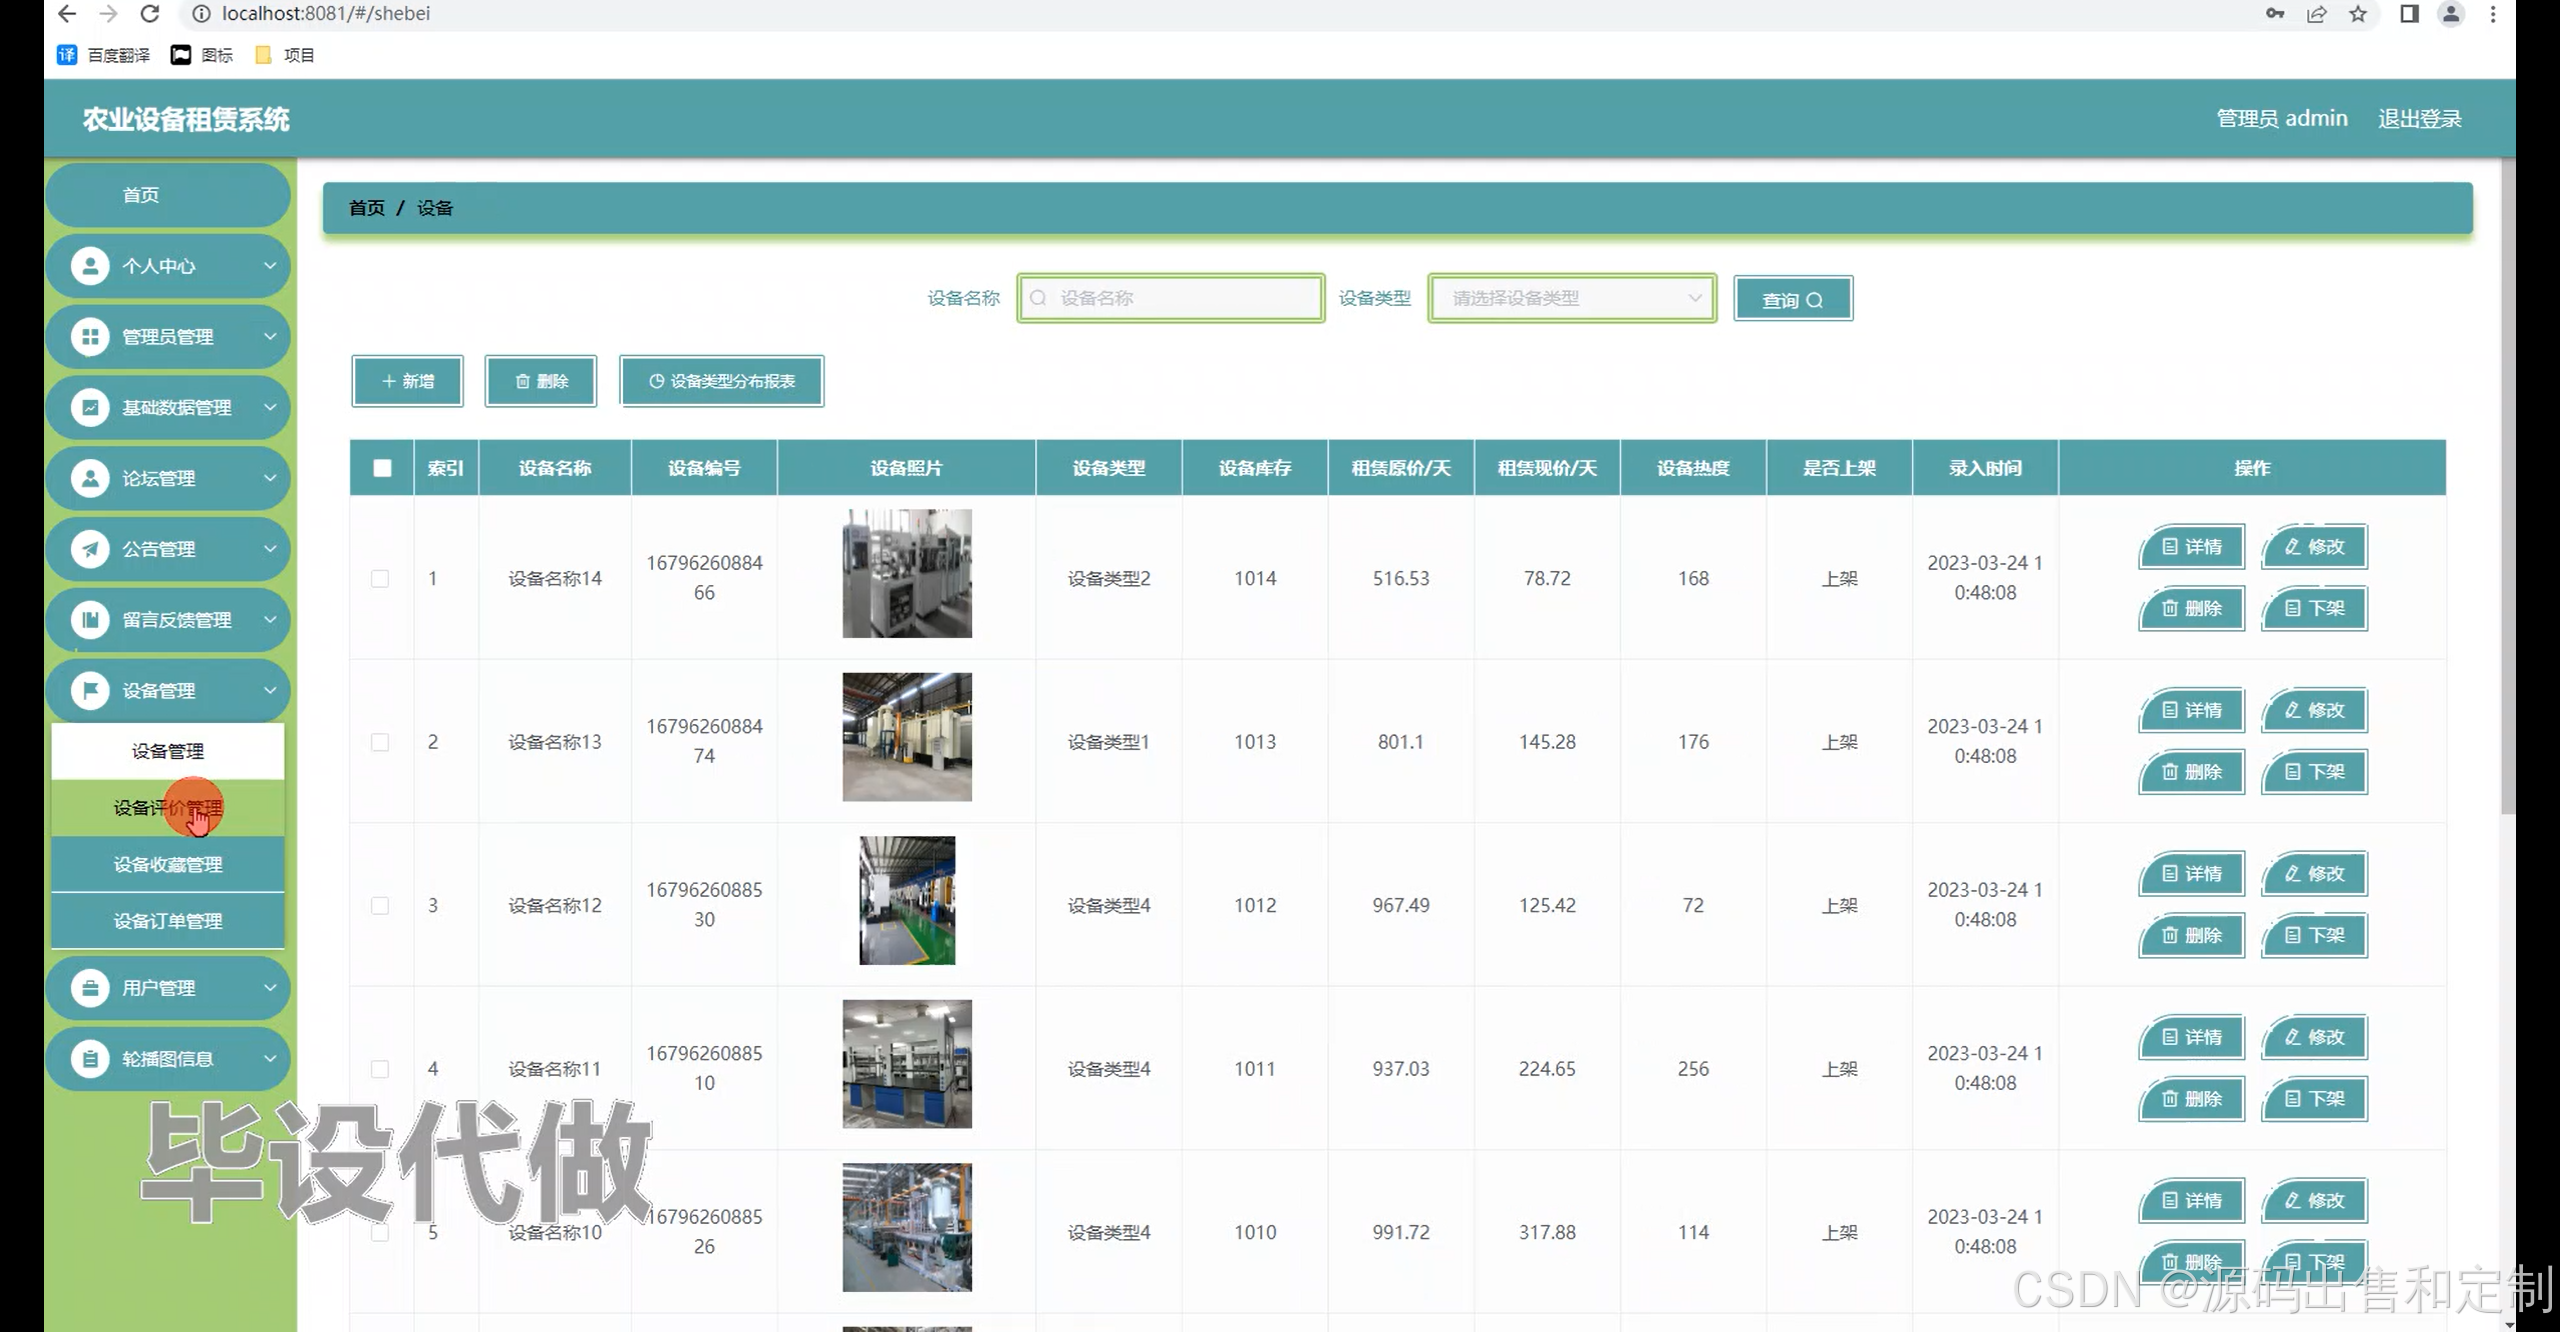Click the 管理员管理 grid icon
The height and width of the screenshot is (1332, 2560).
tap(90, 337)
